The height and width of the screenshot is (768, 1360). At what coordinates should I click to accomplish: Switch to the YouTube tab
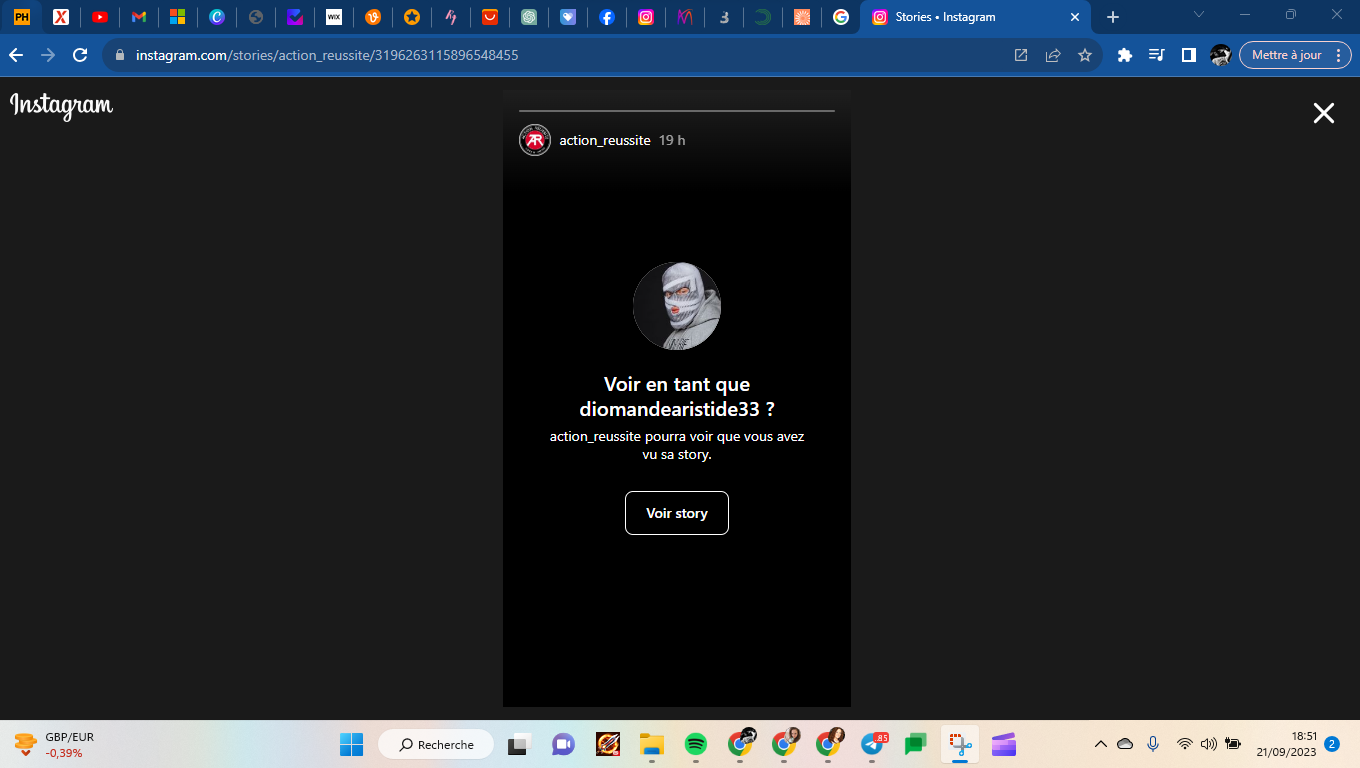(99, 17)
